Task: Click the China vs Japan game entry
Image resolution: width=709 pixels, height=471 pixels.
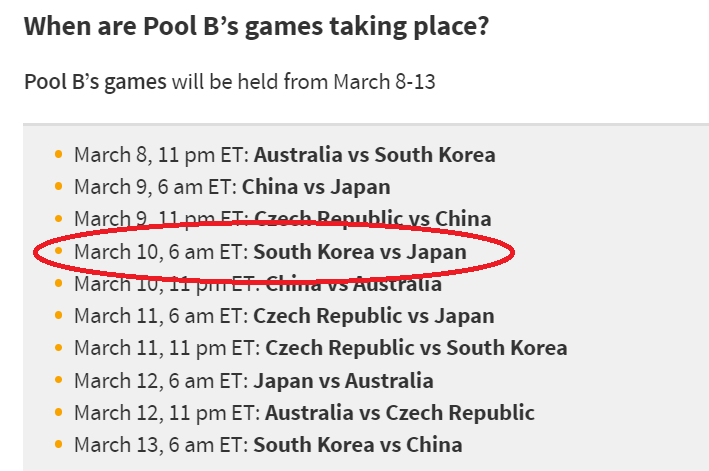Action: pos(316,187)
